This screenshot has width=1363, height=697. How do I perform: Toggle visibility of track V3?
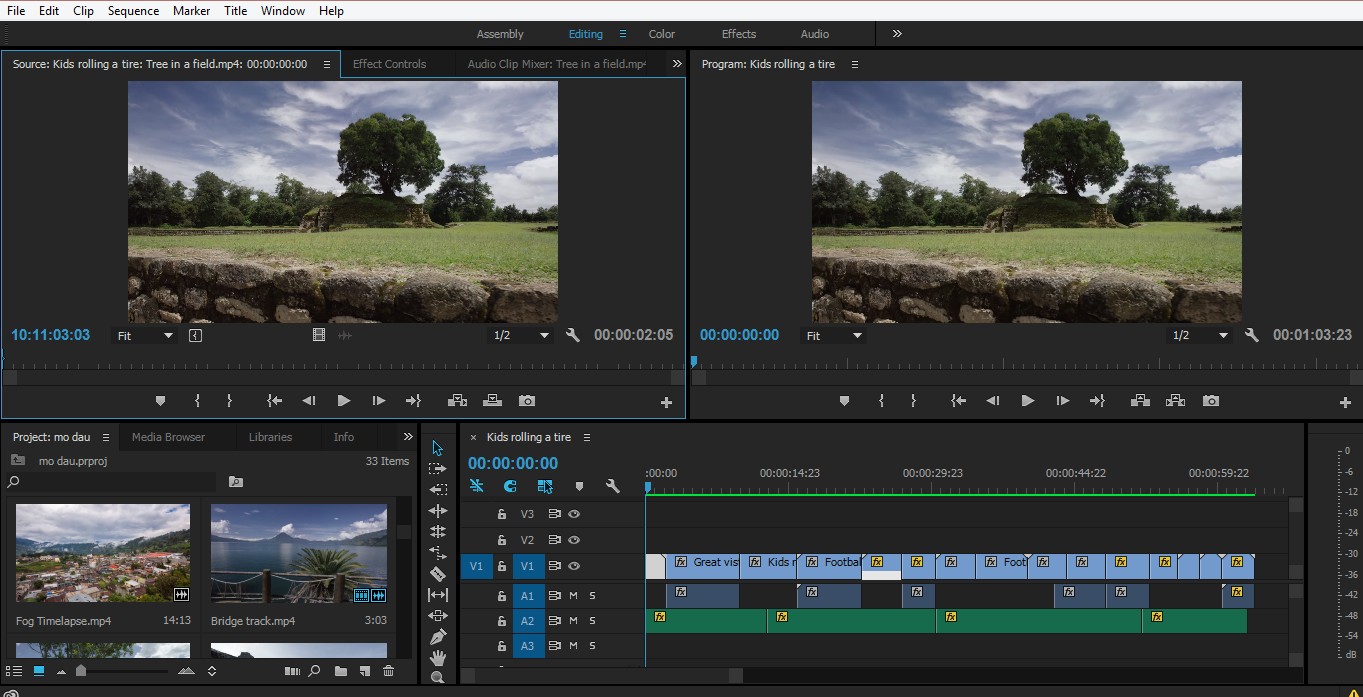coord(574,514)
